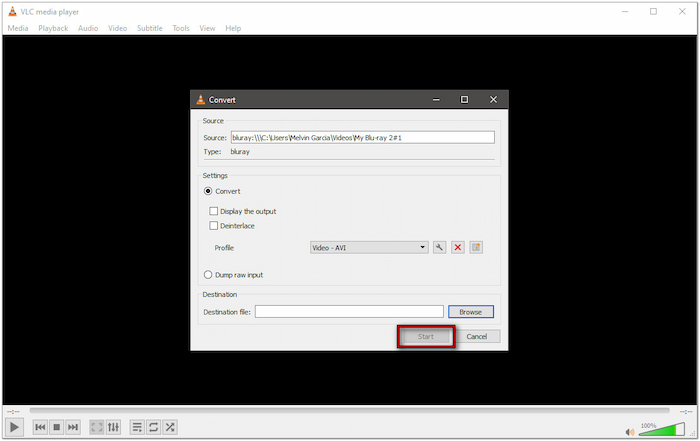Screen dimensions: 700x441
Task: Stop playback with the stop button
Action: 57,427
